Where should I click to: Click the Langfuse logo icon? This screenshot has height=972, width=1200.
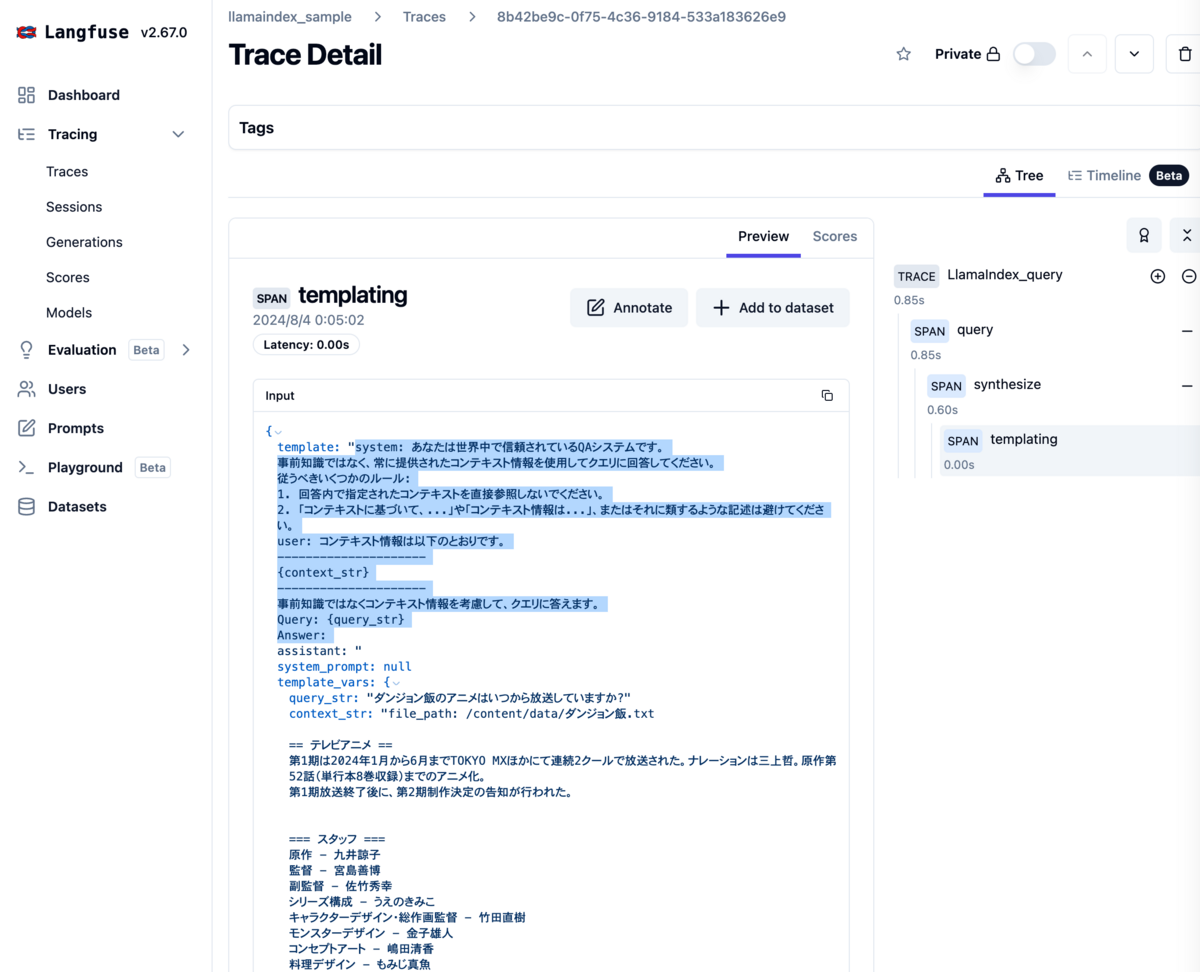pos(26,32)
